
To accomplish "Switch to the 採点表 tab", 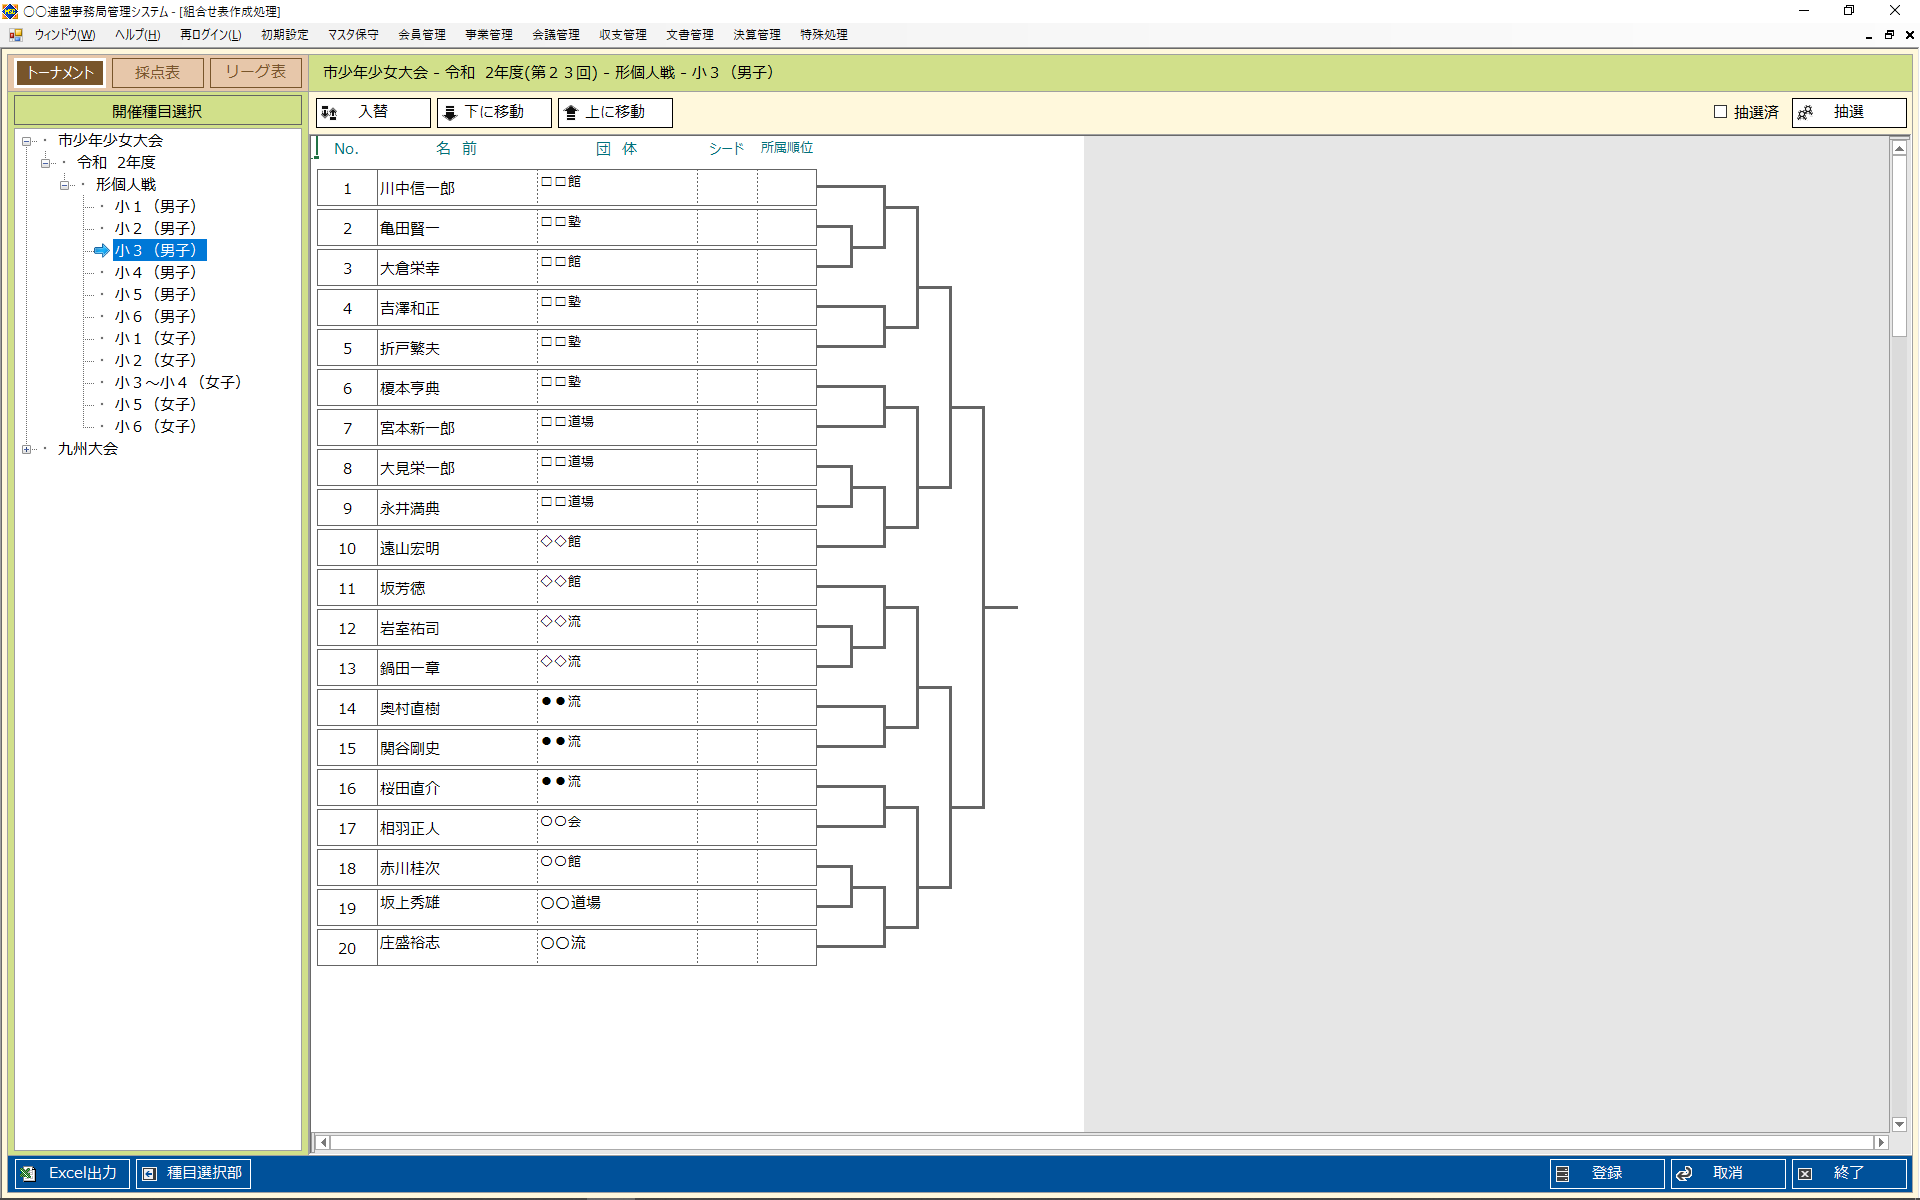I will [157, 73].
